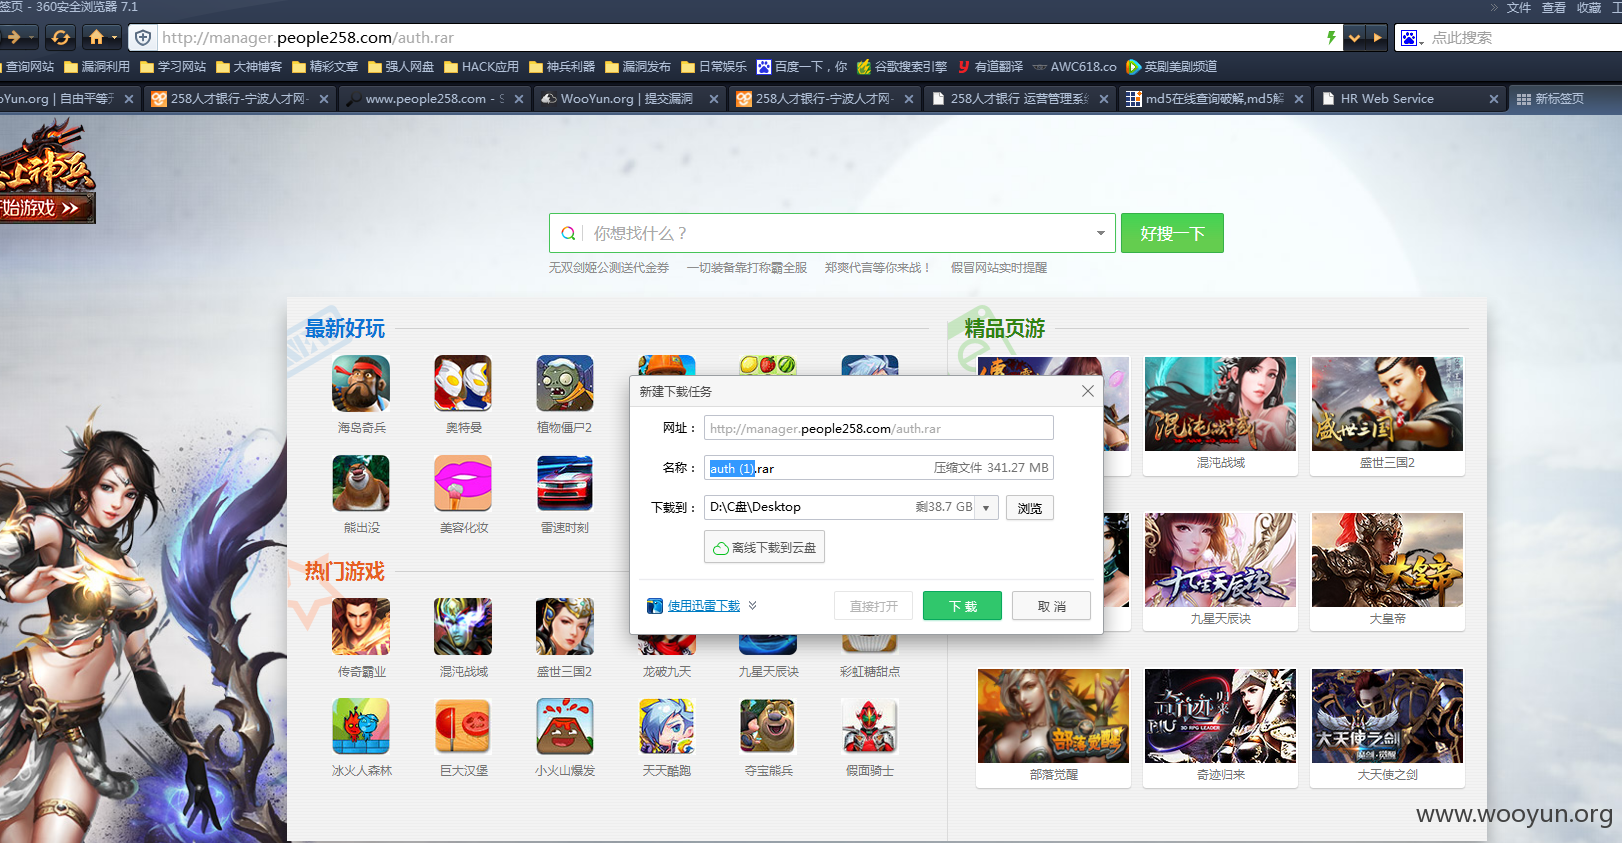This screenshot has height=843, width=1622.
Task: Click the 直接打开 button
Action: (873, 606)
